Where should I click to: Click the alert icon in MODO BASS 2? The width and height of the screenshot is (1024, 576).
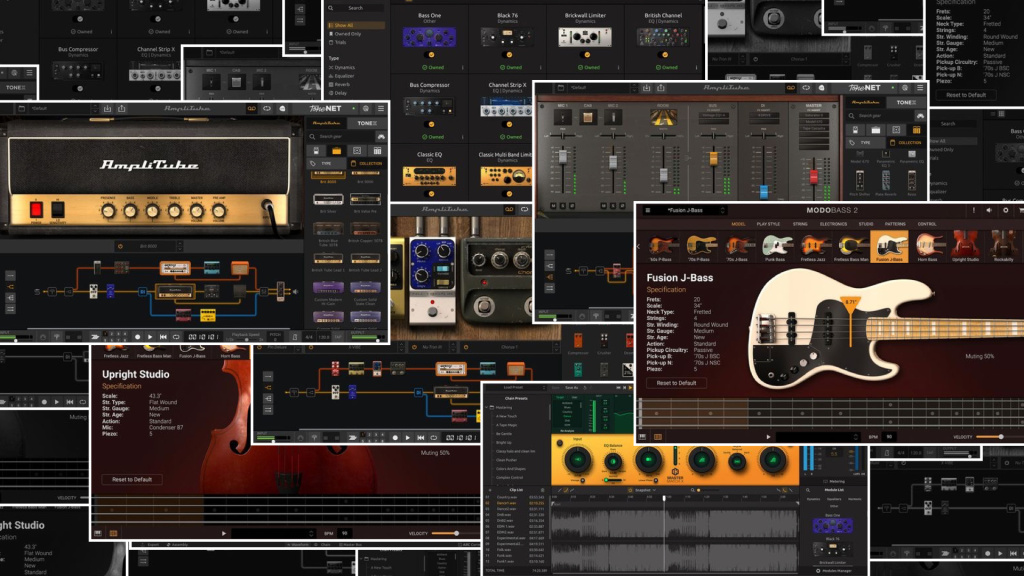pos(973,210)
